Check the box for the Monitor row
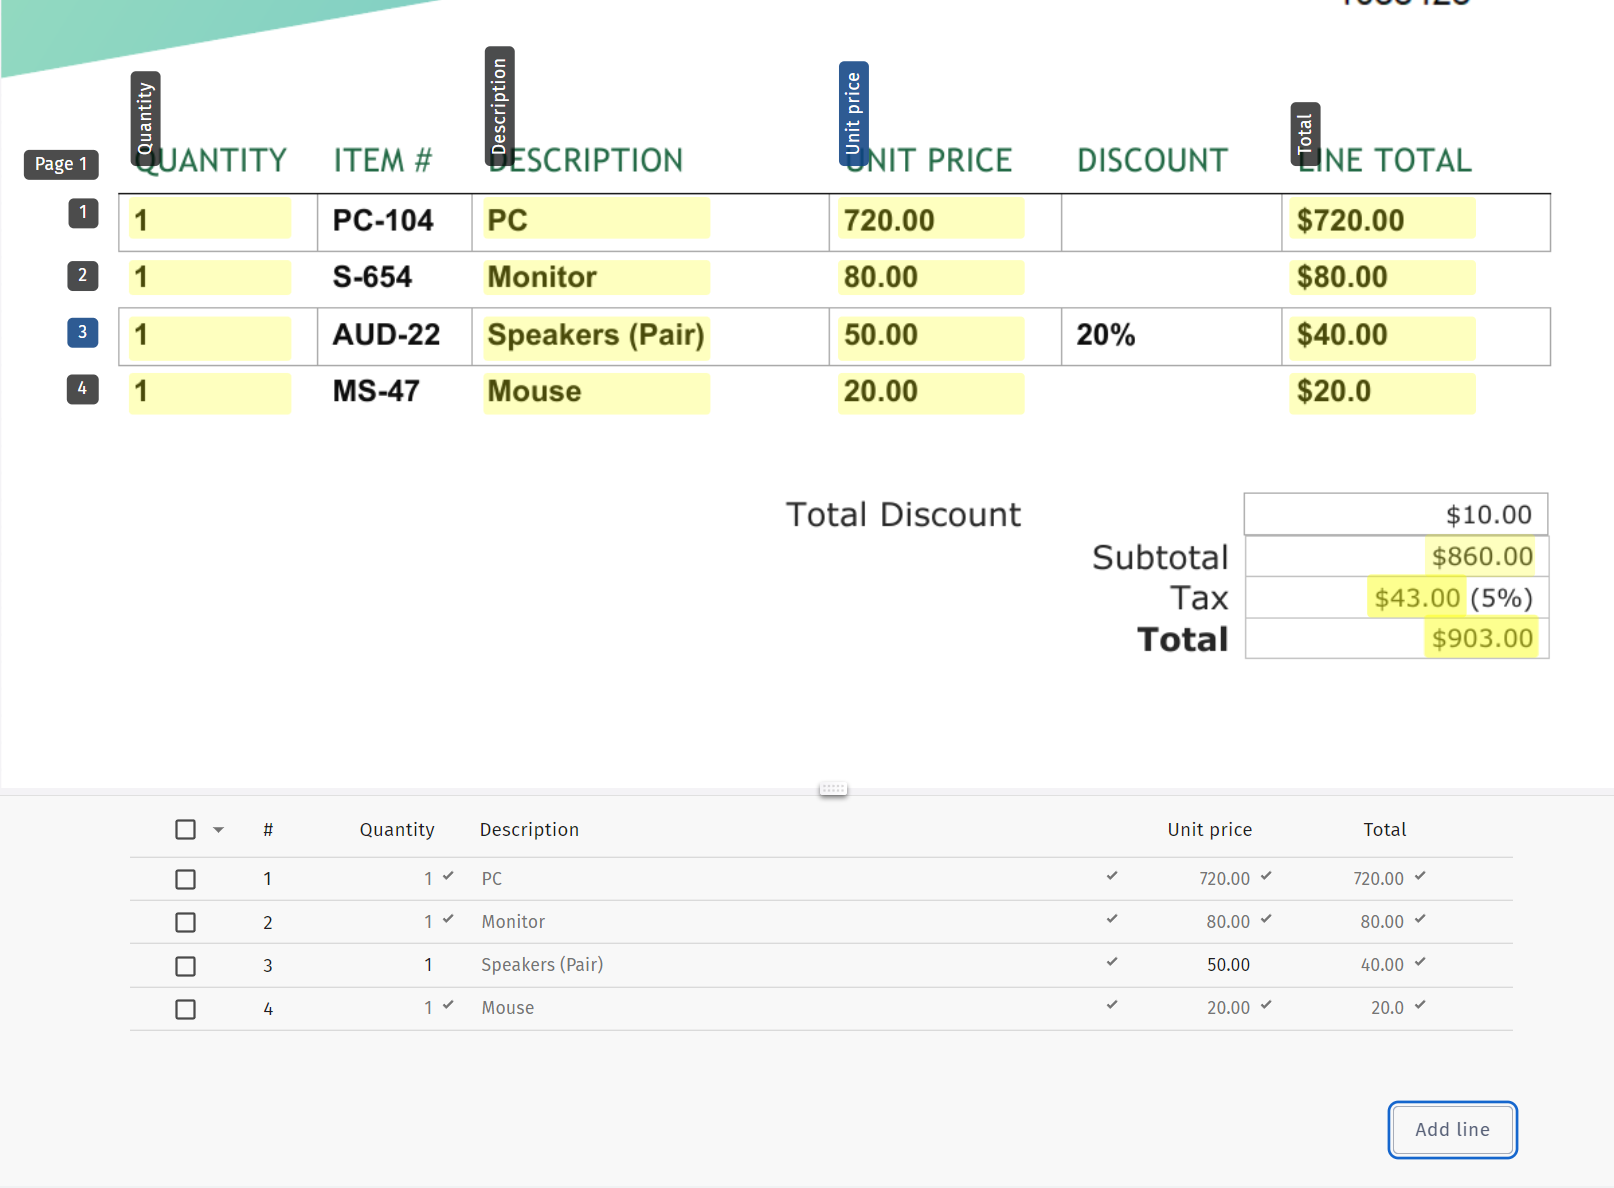 [185, 922]
